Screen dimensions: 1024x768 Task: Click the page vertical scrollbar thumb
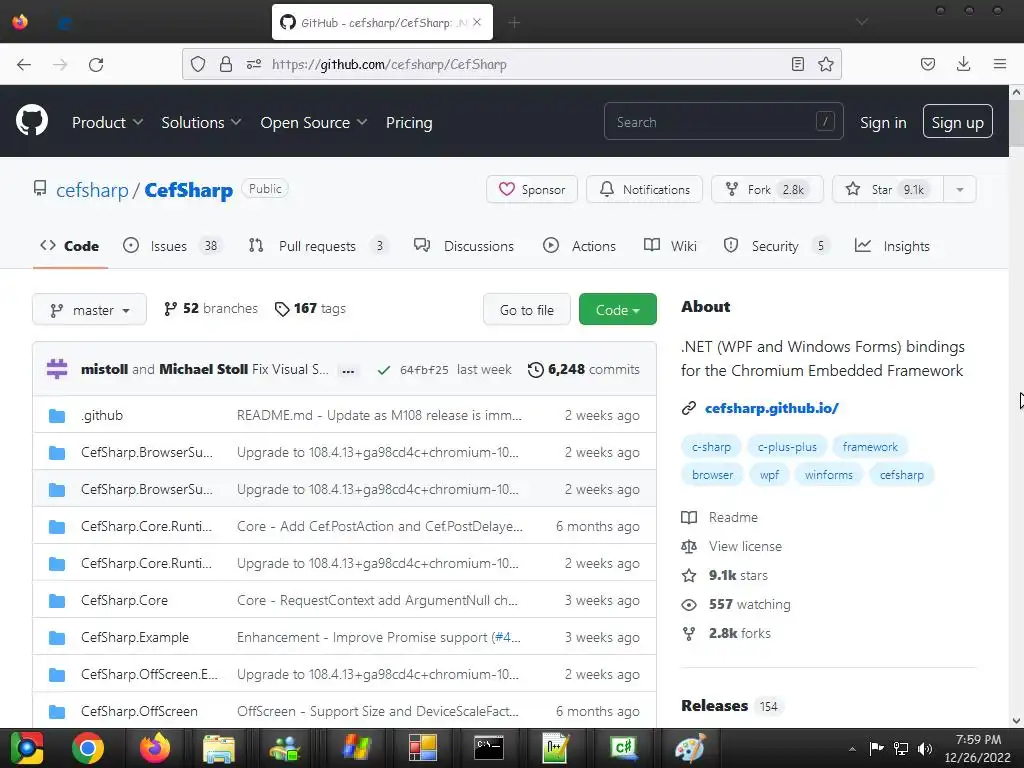click(1016, 123)
